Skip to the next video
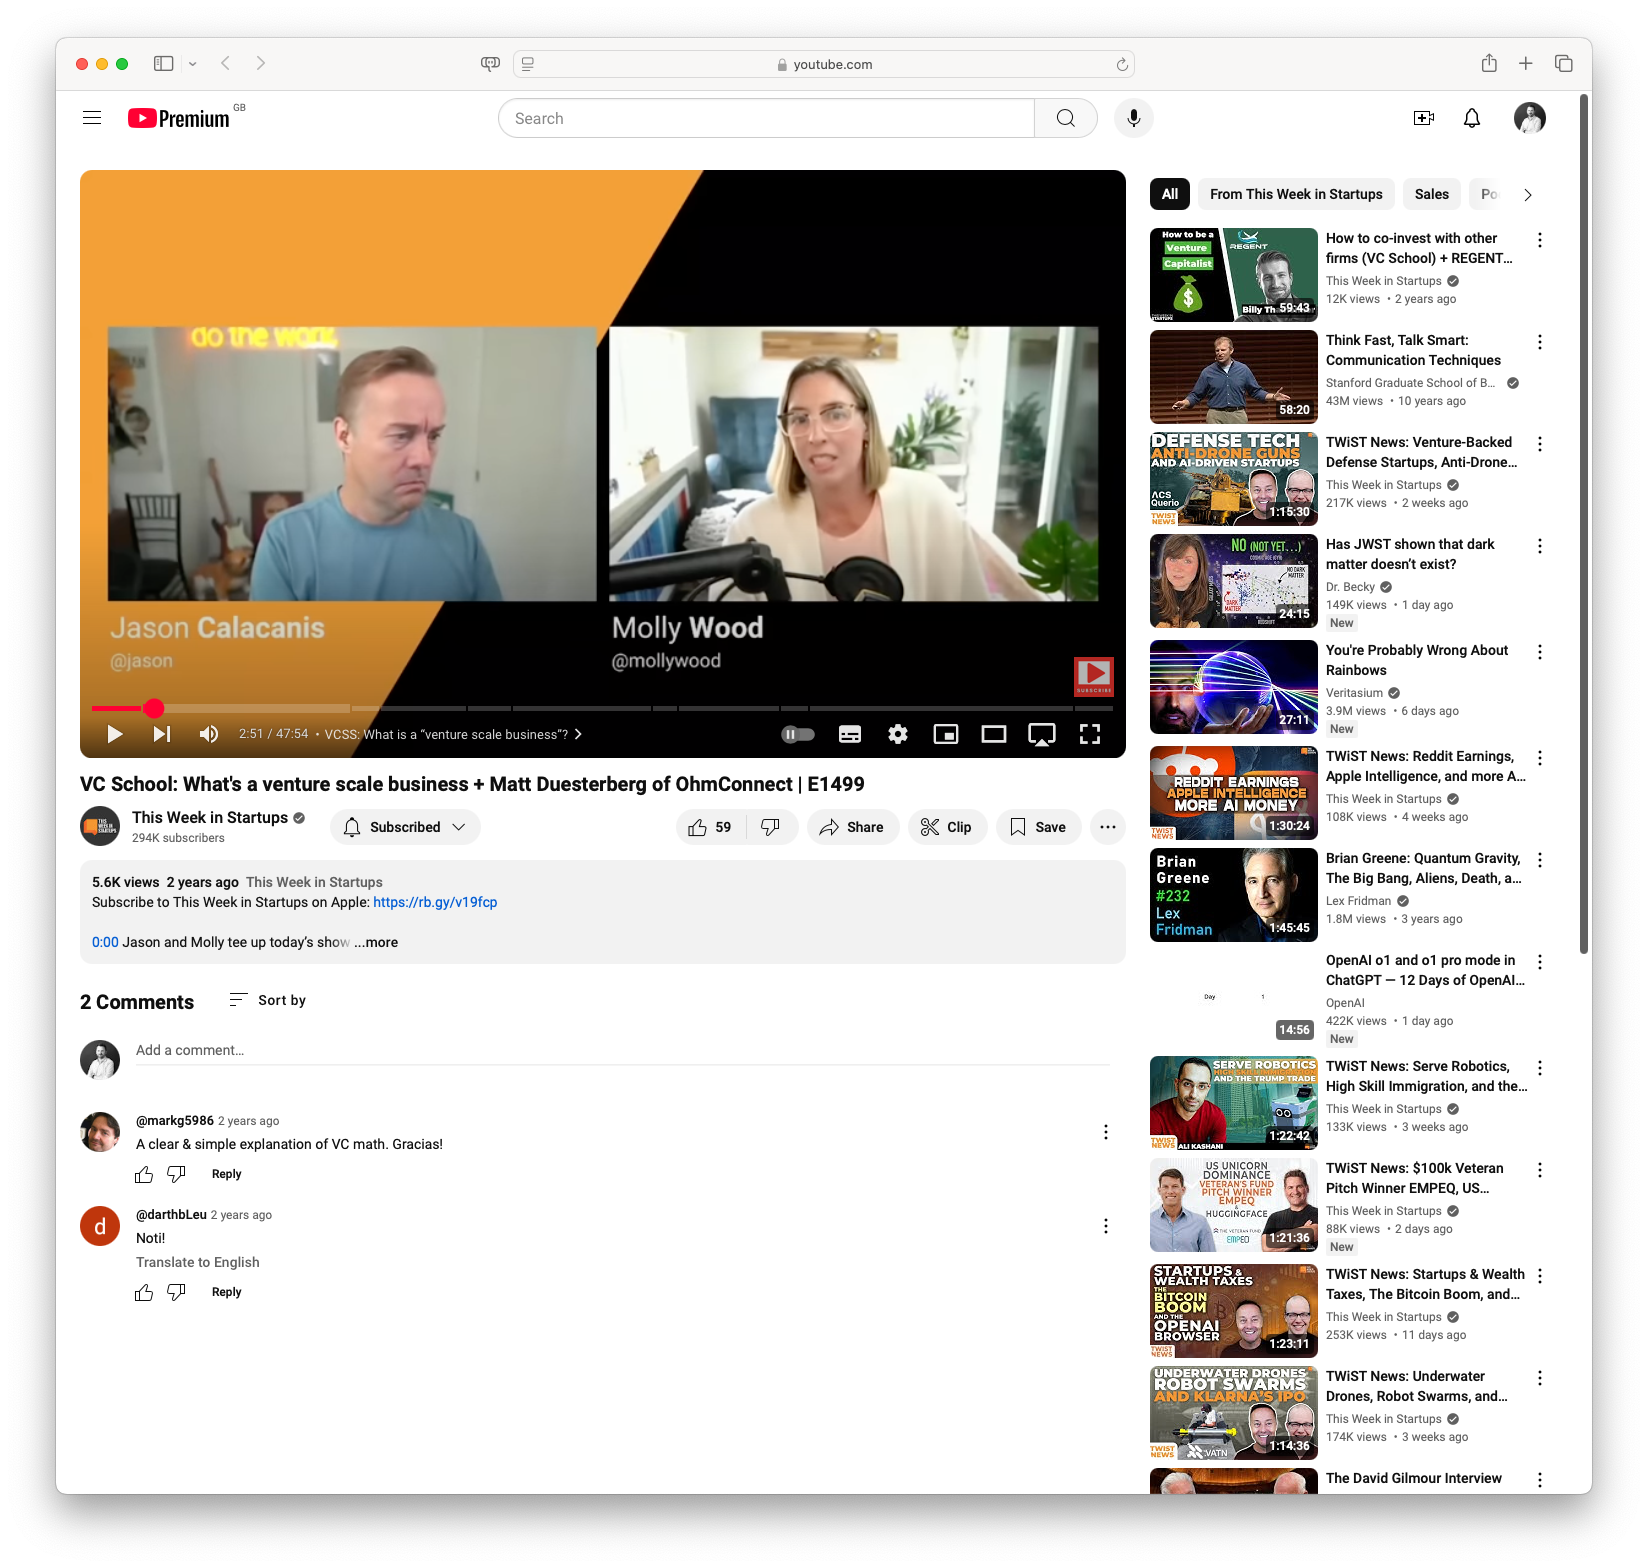 coord(162,734)
